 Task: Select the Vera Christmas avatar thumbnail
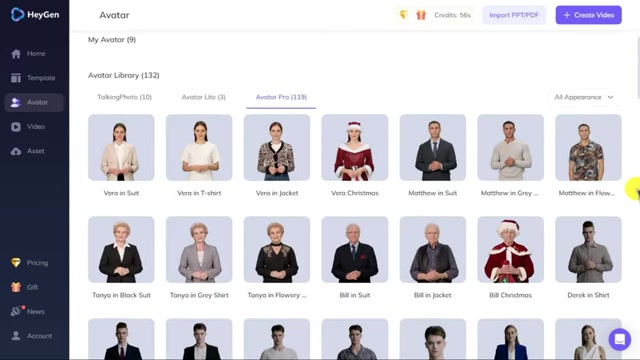click(x=355, y=147)
